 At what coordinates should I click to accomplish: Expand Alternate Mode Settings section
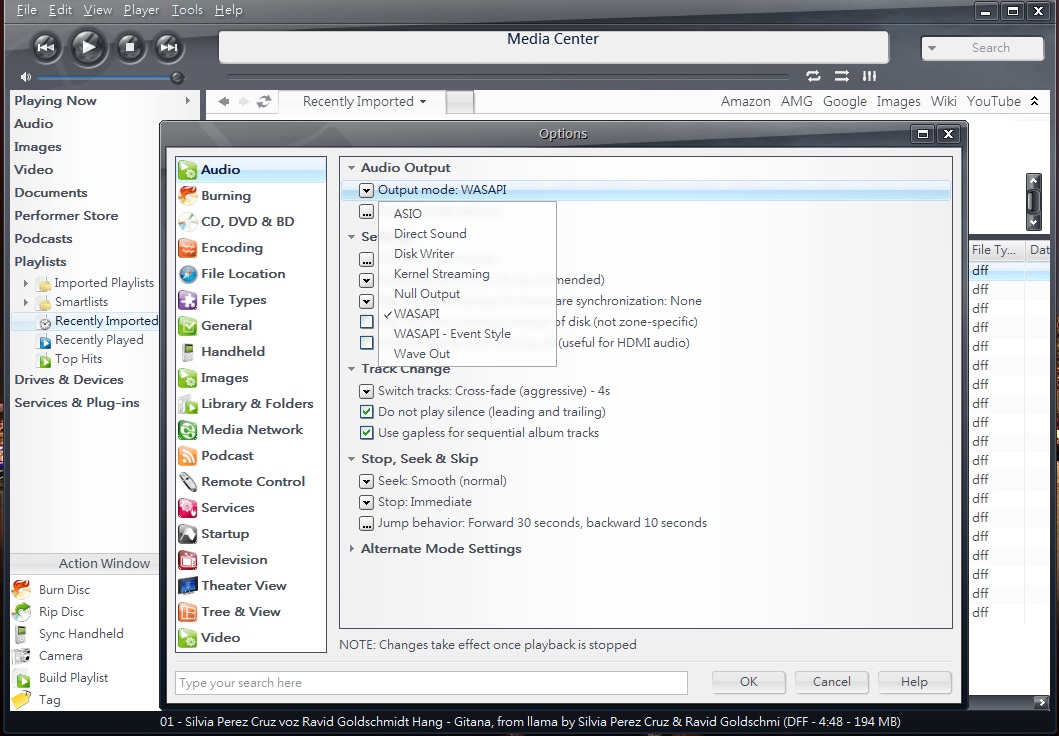coord(352,549)
